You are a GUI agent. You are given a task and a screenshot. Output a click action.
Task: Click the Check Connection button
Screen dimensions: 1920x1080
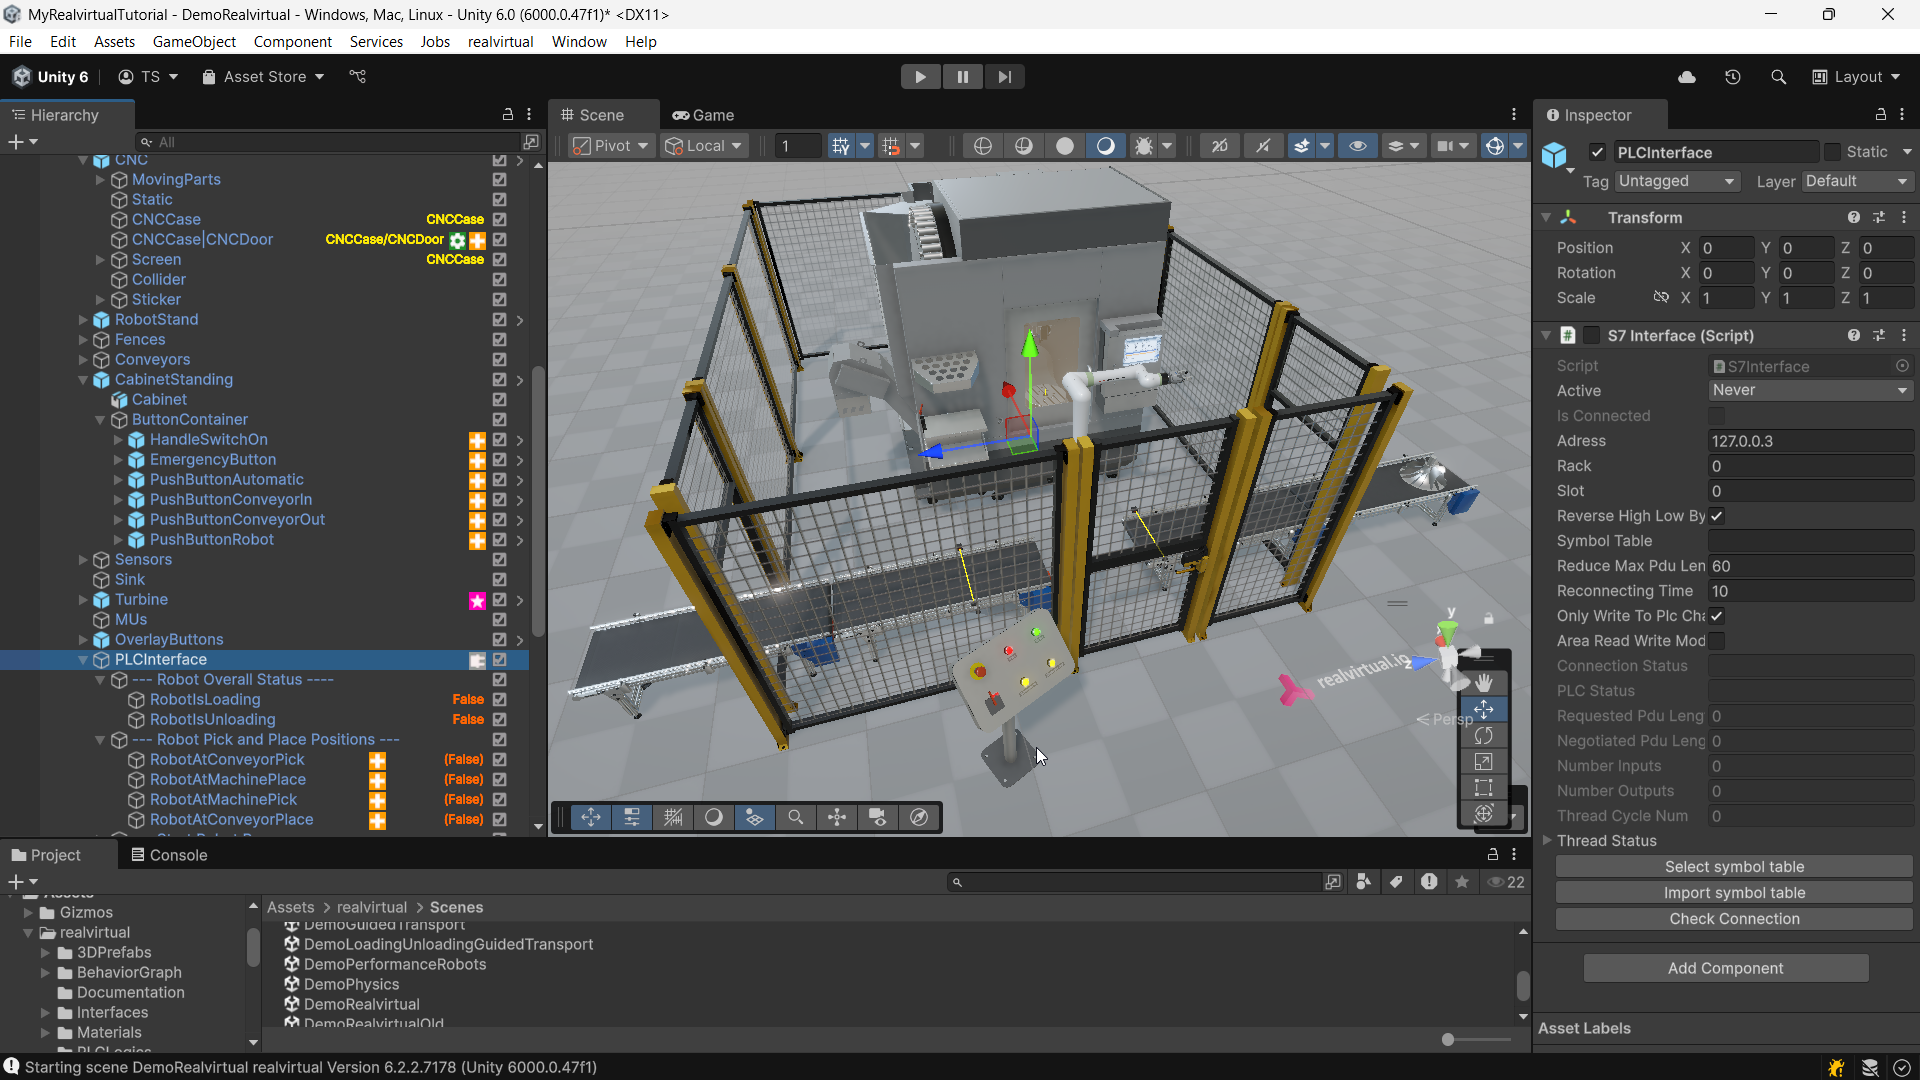pos(1733,919)
